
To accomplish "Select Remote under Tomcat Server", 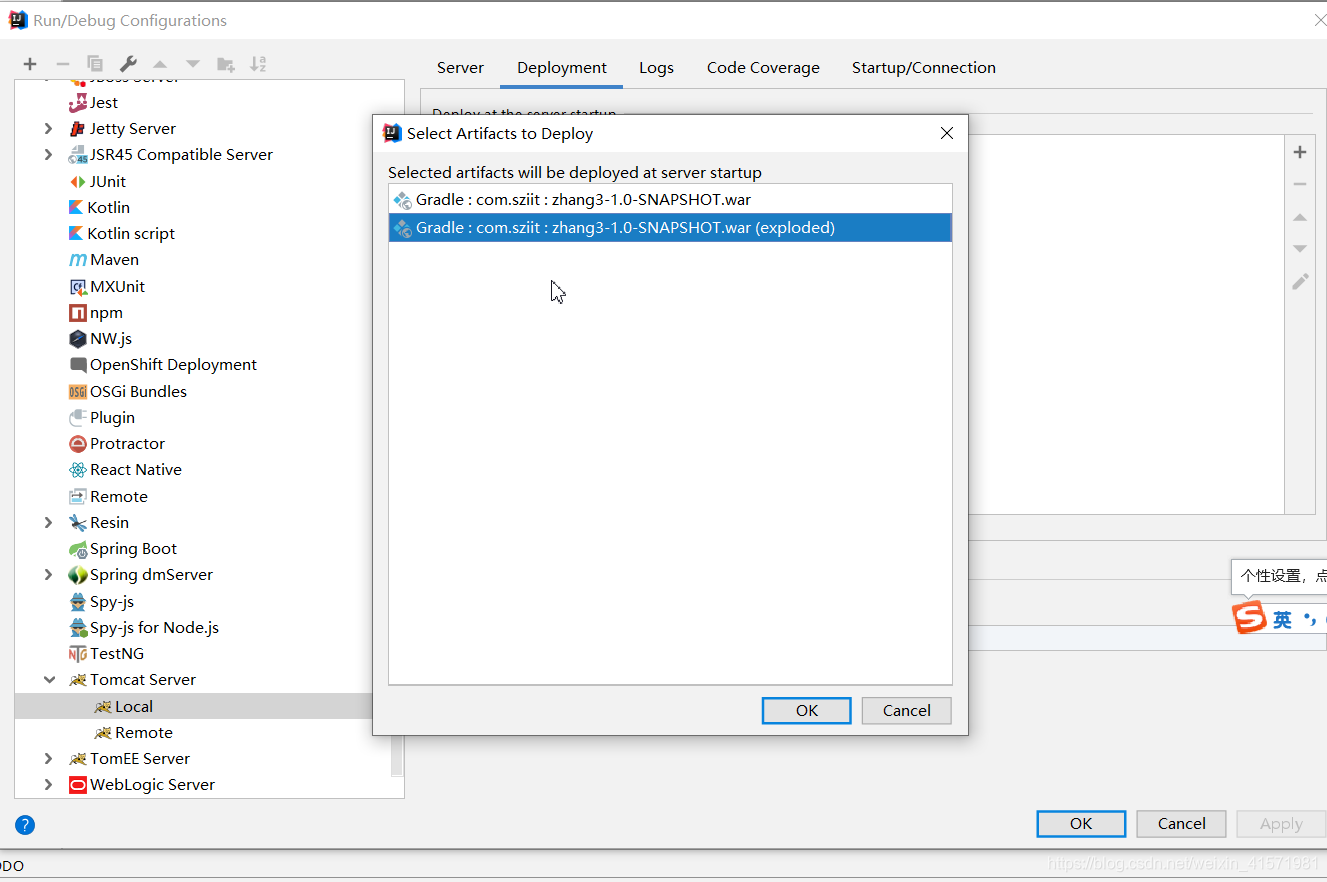I will coord(143,733).
